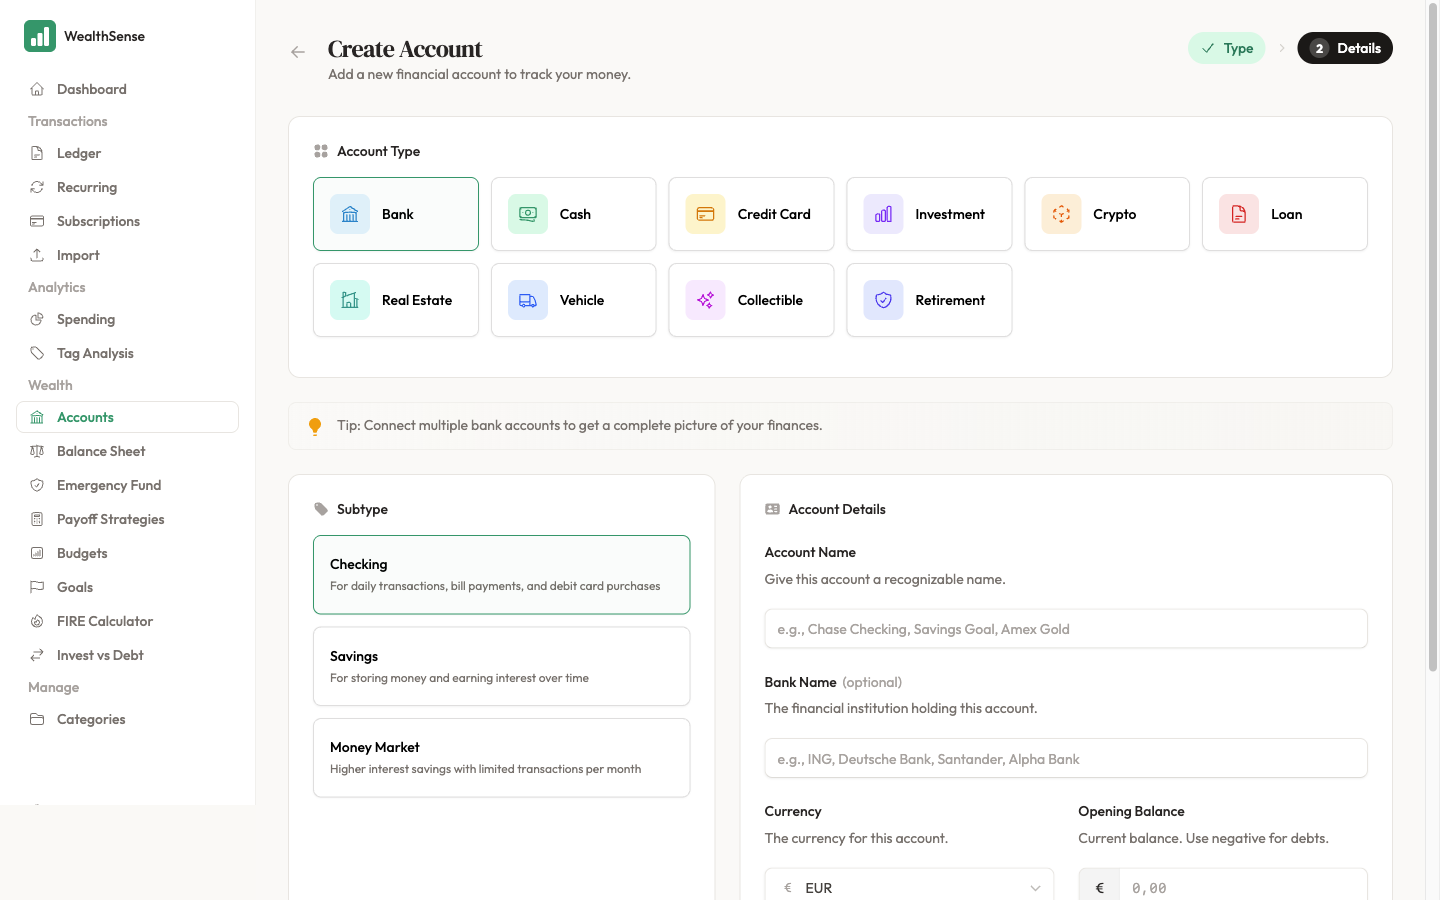Click the page vertical scrollbar
The height and width of the screenshot is (900, 1440).
coord(1432,338)
